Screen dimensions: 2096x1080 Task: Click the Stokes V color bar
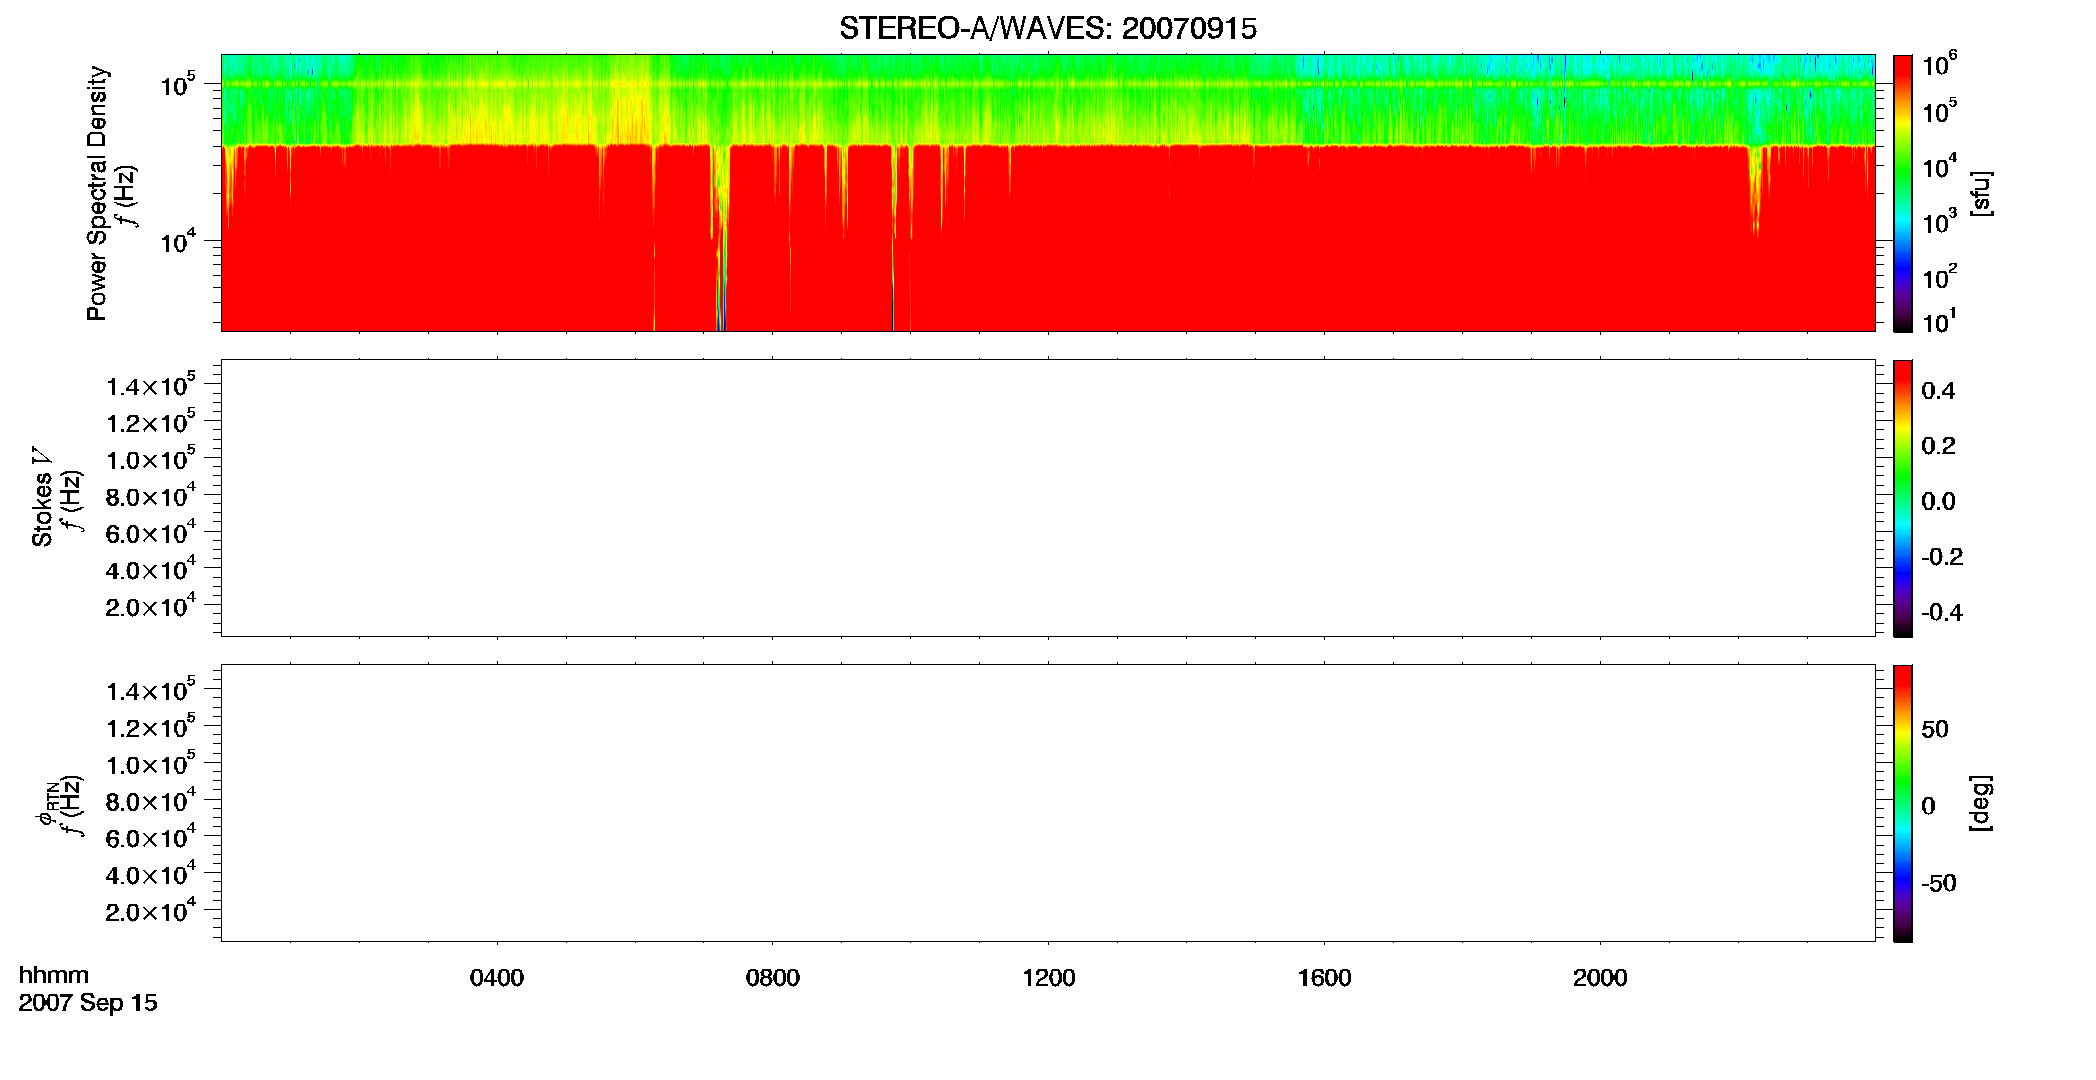(x=1903, y=498)
